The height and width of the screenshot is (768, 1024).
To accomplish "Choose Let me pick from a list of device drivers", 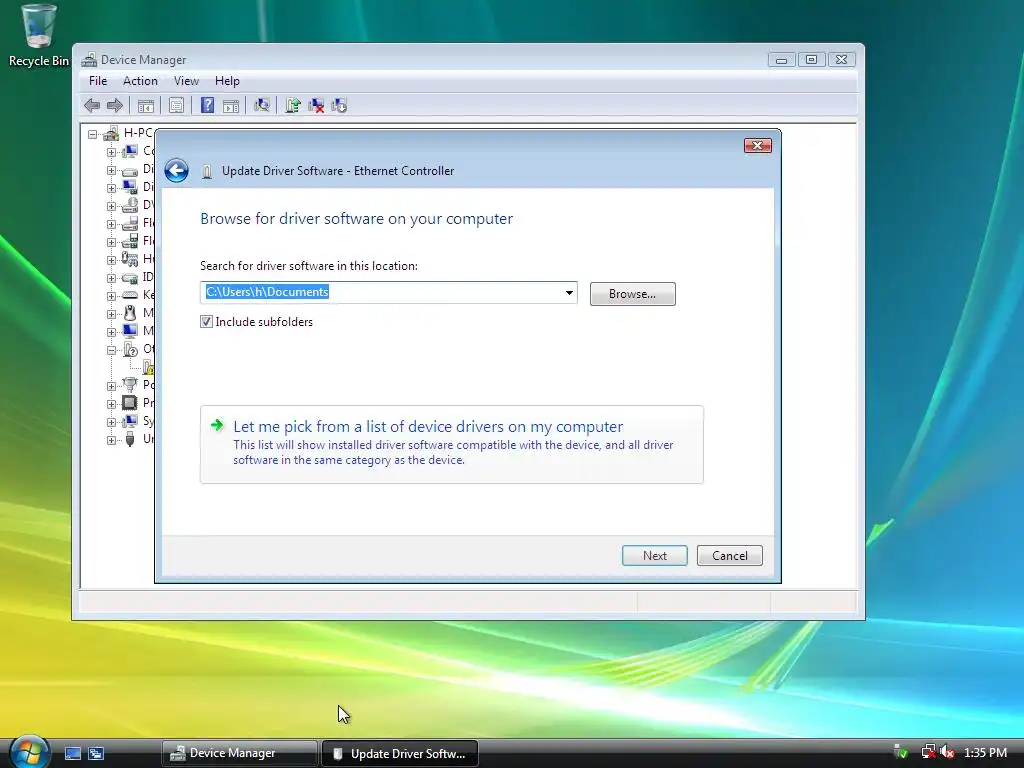I will (x=451, y=444).
